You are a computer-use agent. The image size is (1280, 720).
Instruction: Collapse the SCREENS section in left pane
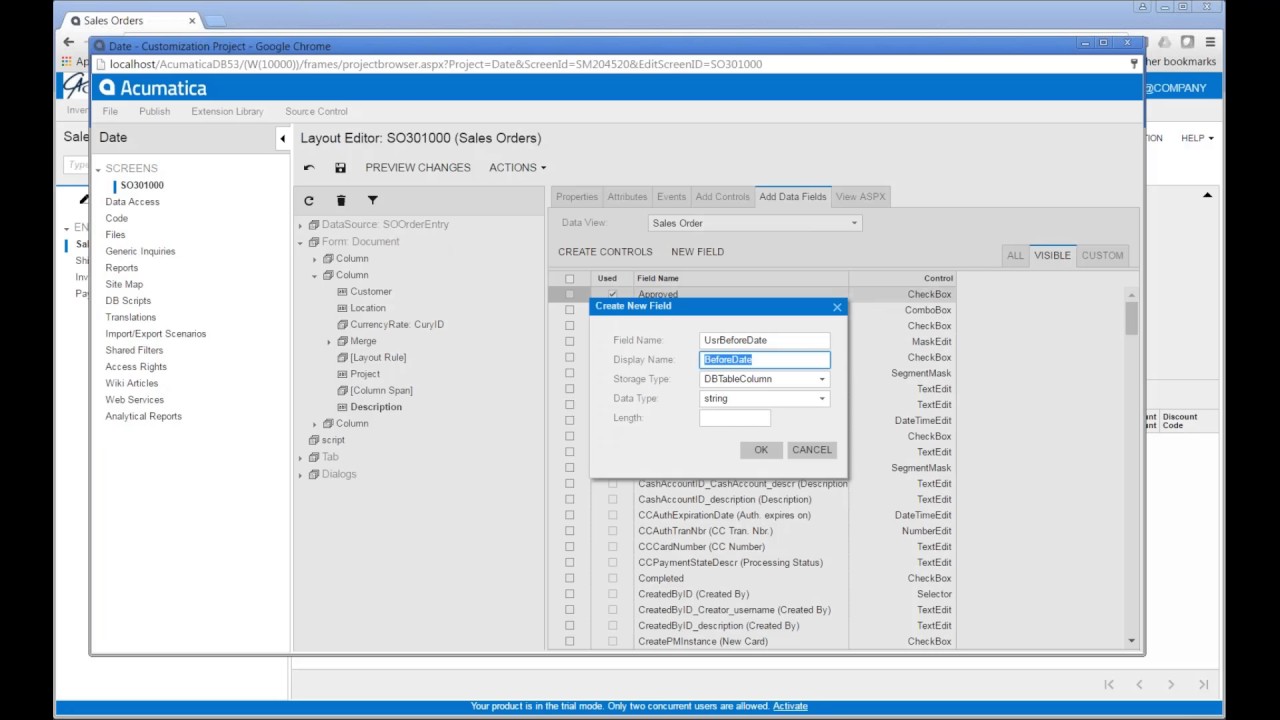coord(98,169)
